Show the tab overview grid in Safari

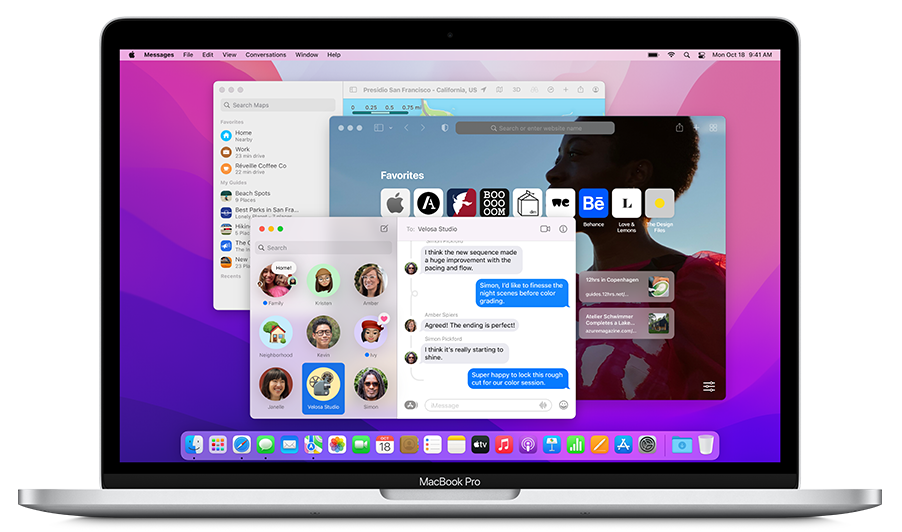[713, 128]
